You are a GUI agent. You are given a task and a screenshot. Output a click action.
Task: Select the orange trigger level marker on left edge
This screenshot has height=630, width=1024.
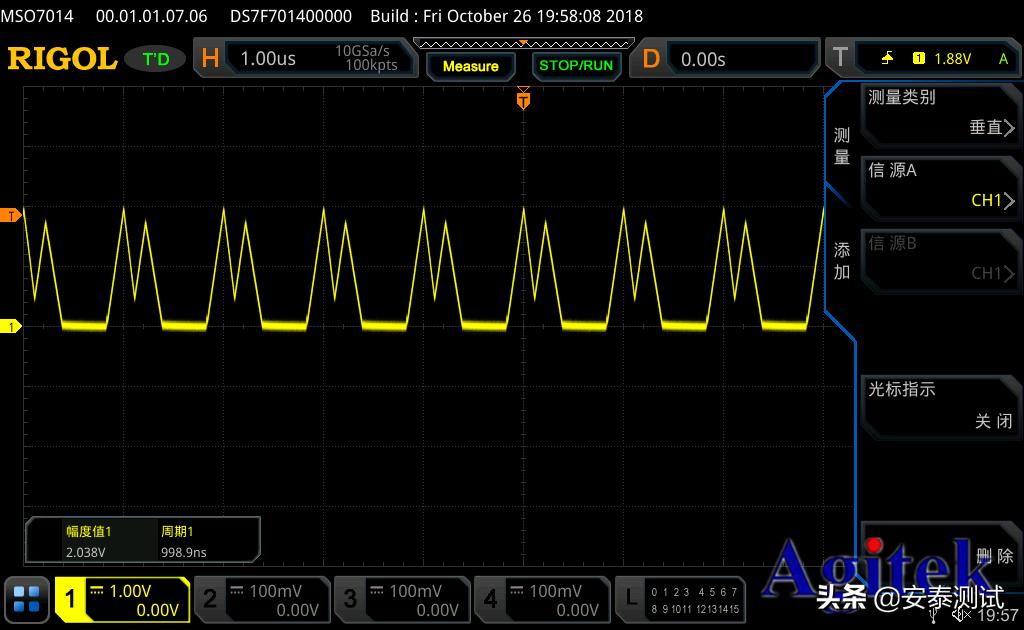(10, 215)
